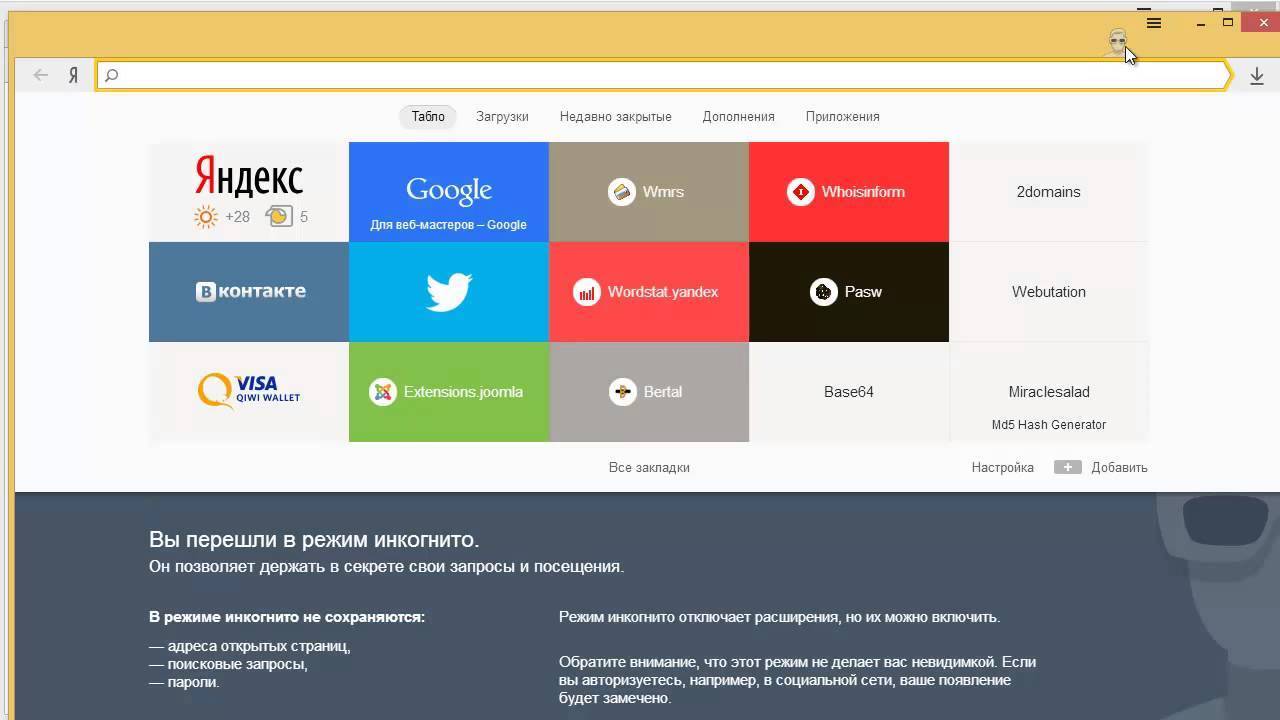The width and height of the screenshot is (1280, 720).
Task: Open the QIWI Wallet Visa tile
Action: [249, 392]
